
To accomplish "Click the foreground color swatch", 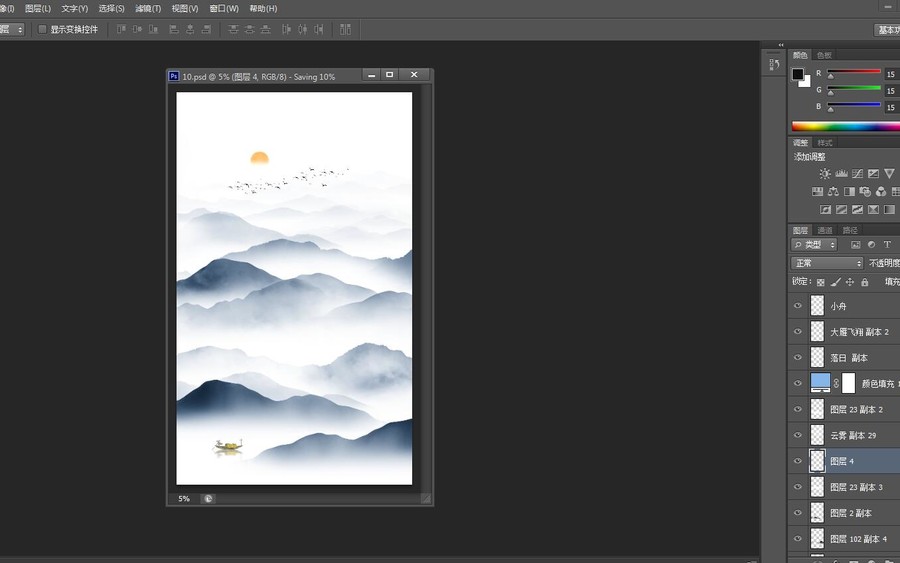I will point(798,74).
